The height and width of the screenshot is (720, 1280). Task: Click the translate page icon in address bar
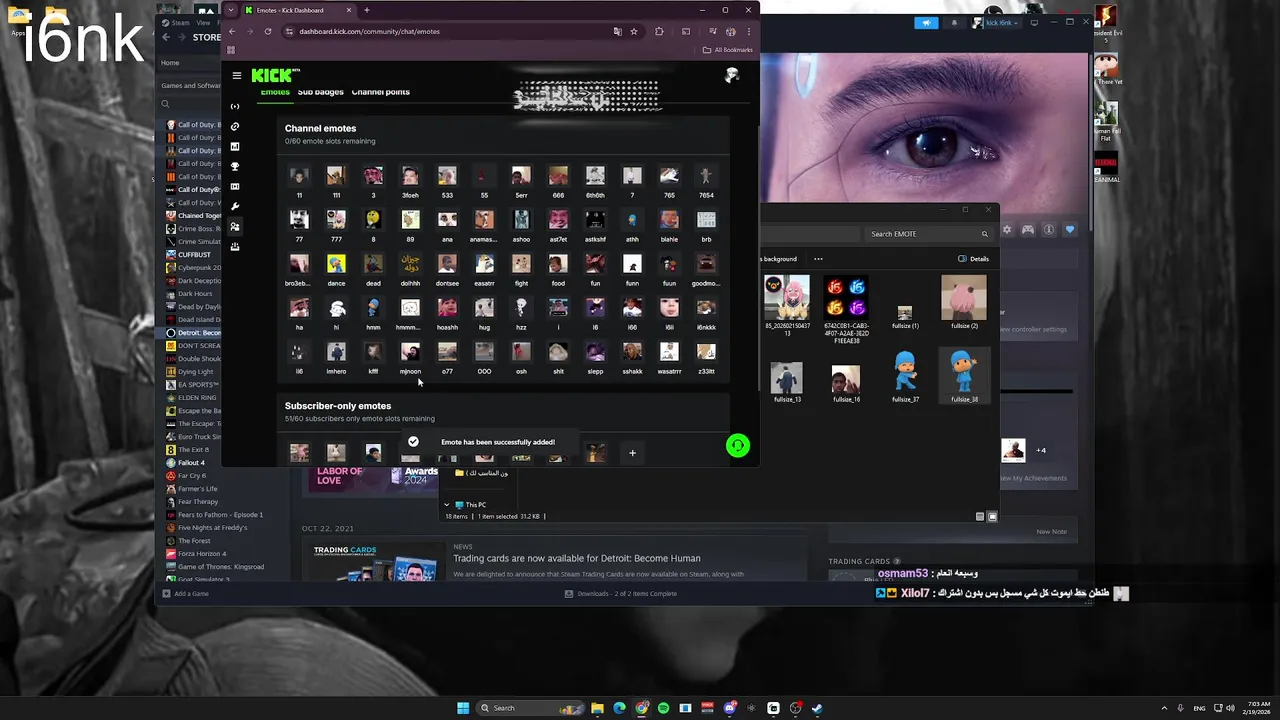click(x=617, y=31)
